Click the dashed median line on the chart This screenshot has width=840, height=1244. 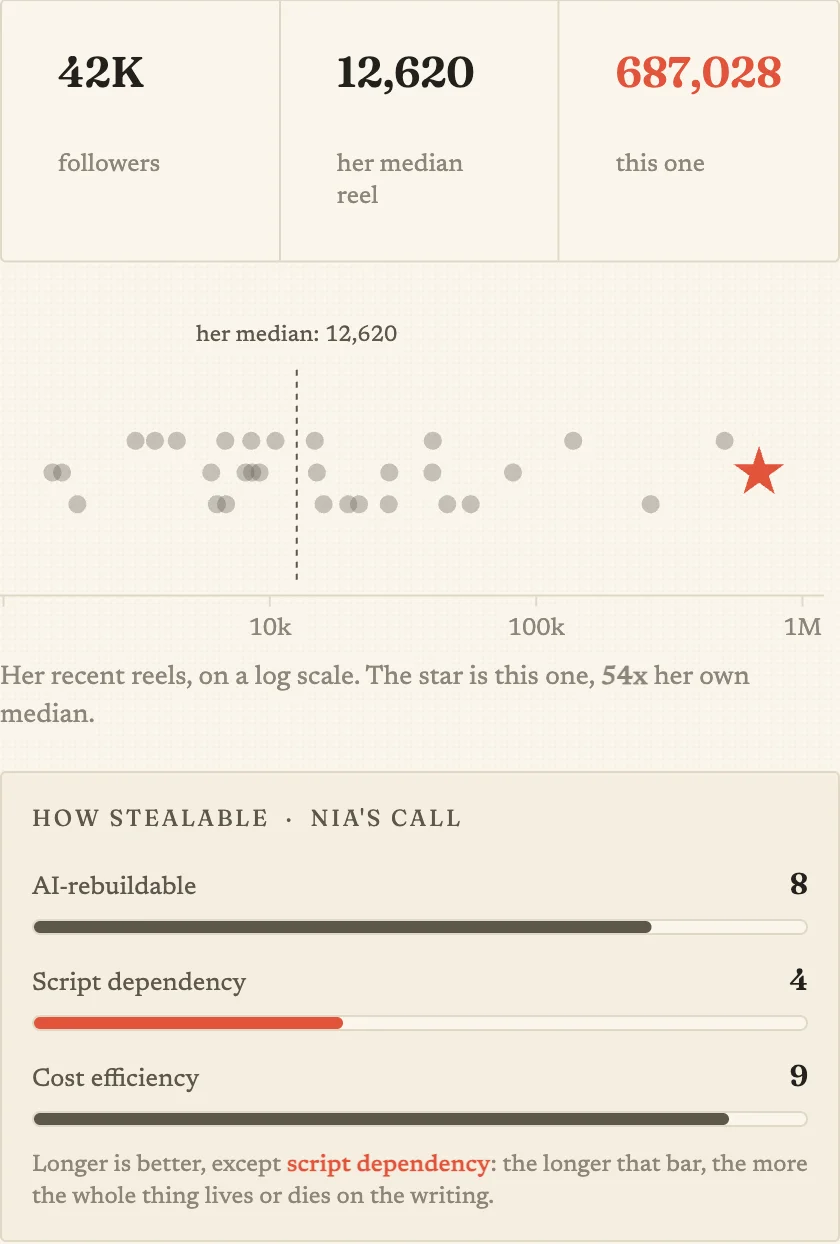[296, 474]
